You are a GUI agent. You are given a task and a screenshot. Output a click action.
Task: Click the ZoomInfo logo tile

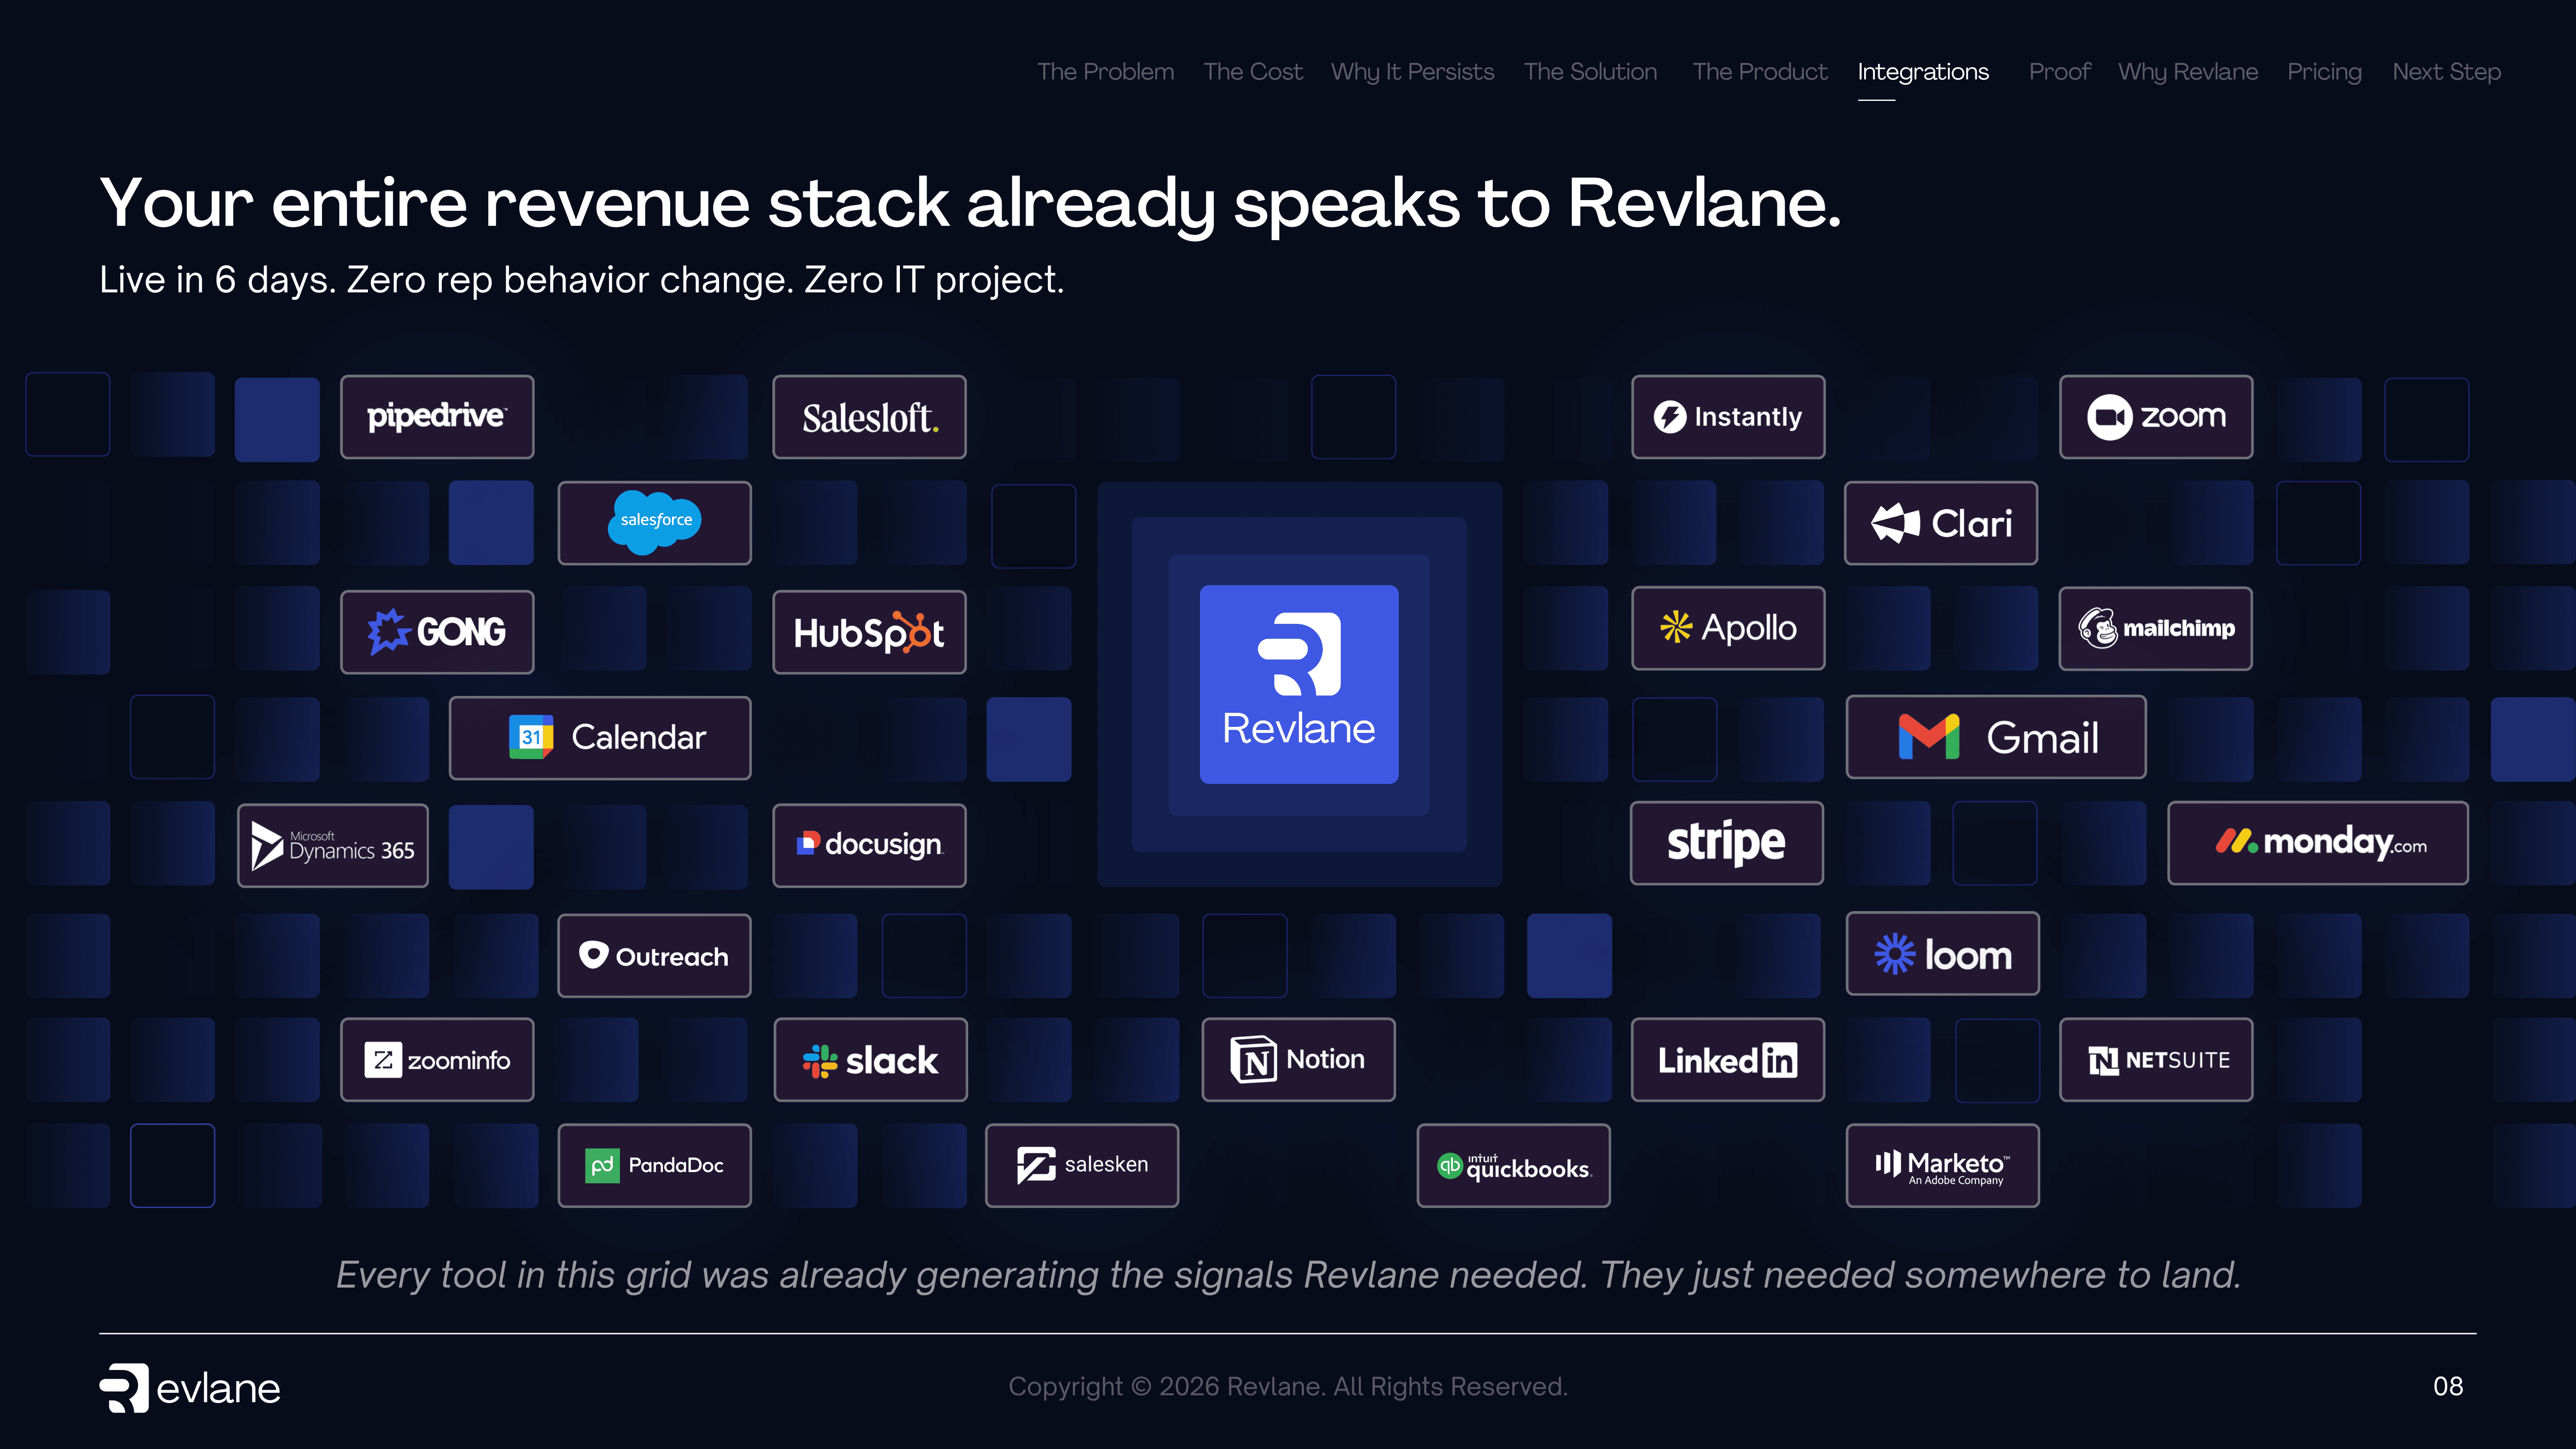tap(437, 1060)
